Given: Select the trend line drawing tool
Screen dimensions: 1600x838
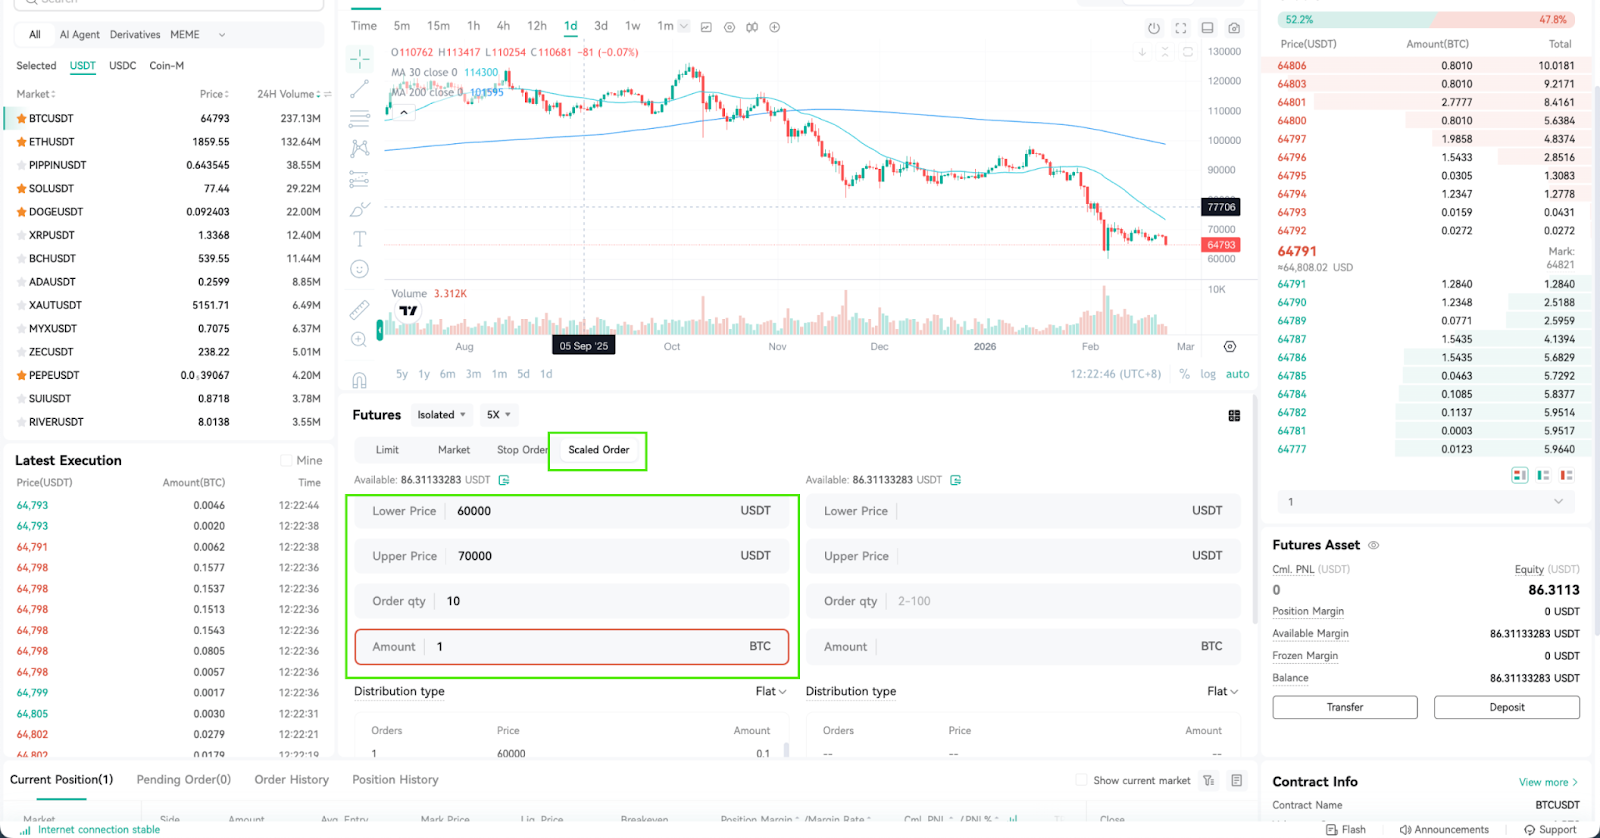Looking at the screenshot, I should [360, 90].
